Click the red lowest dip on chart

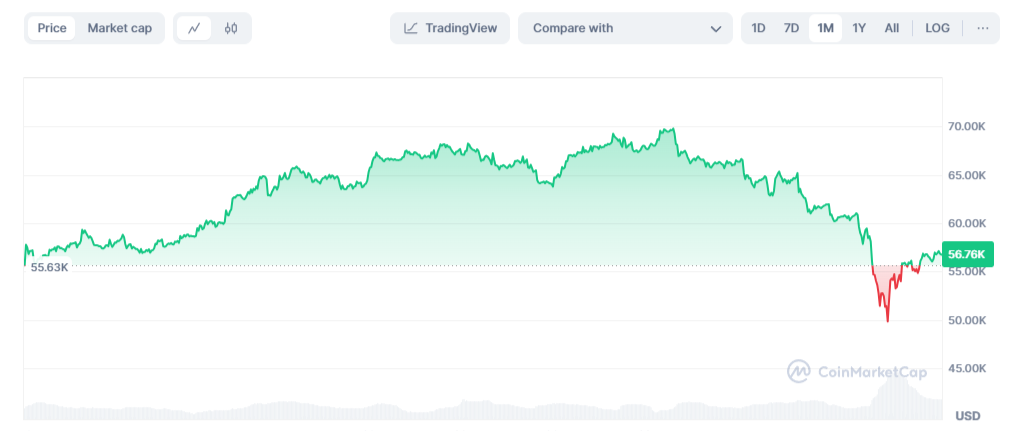point(887,318)
